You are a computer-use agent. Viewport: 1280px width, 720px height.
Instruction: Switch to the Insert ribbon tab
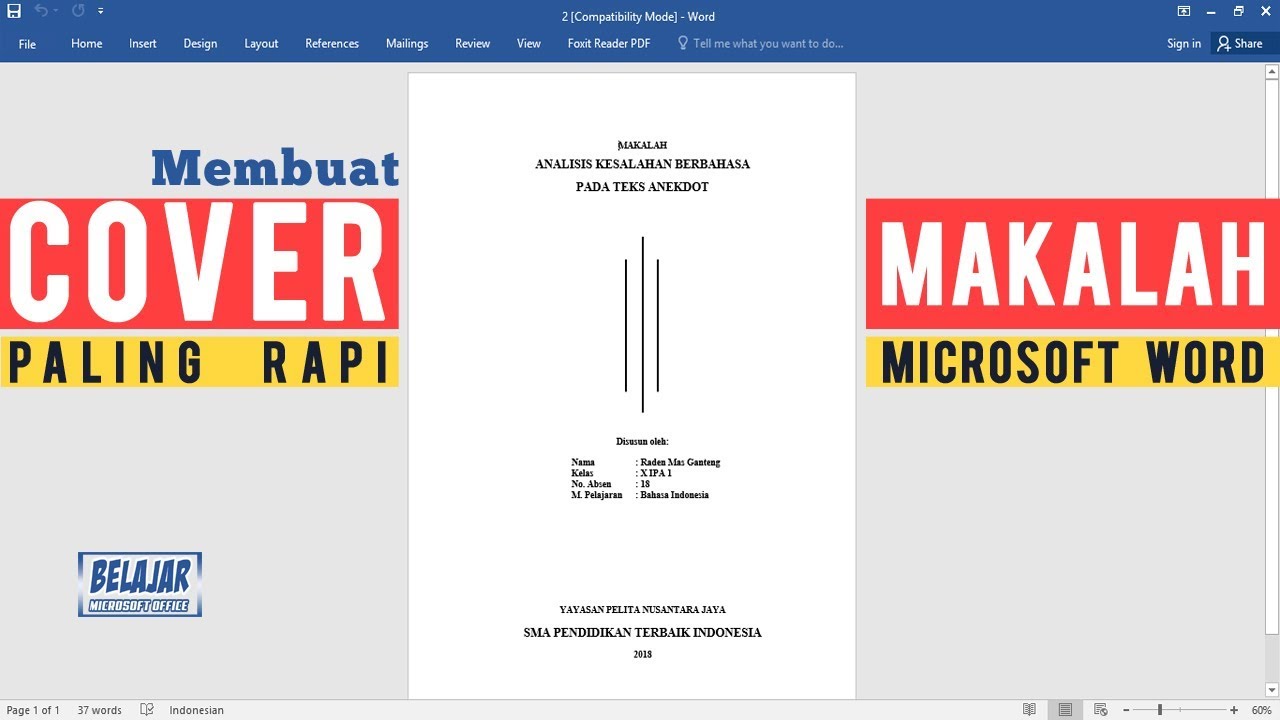(143, 44)
